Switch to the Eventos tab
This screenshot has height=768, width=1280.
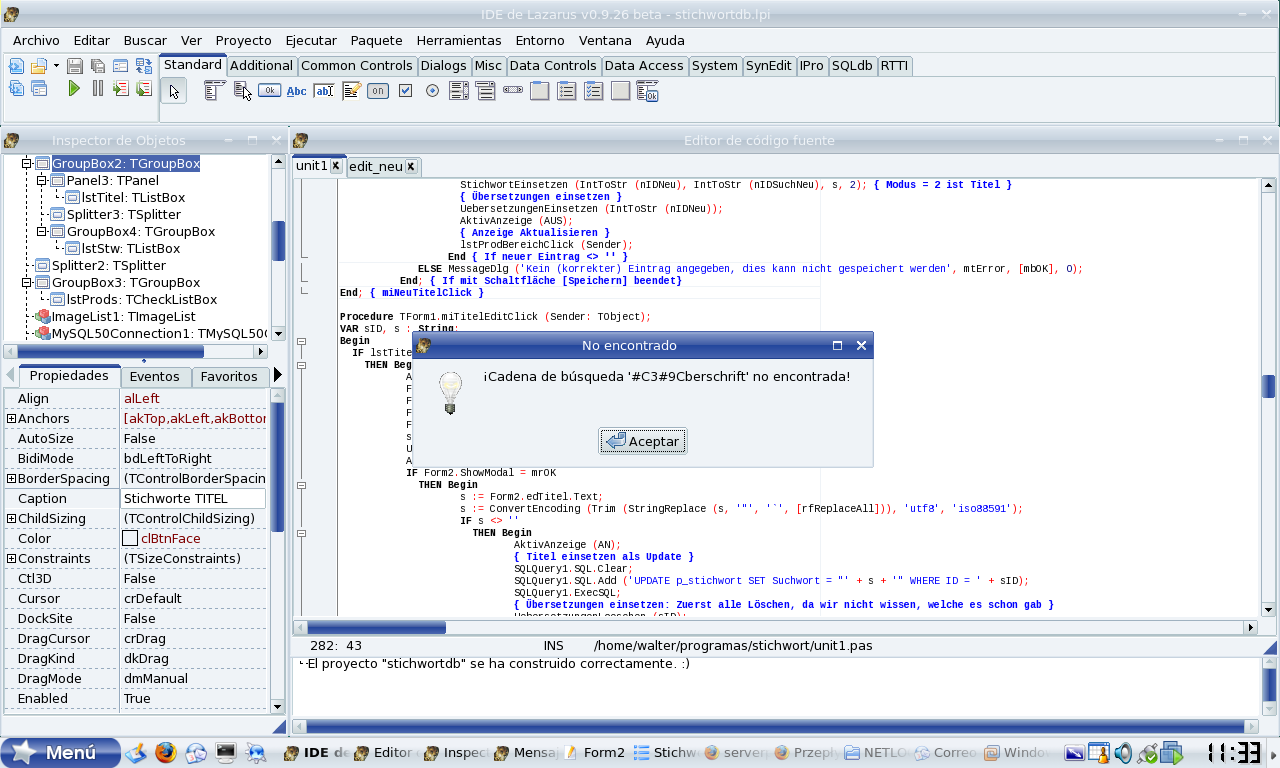(155, 377)
